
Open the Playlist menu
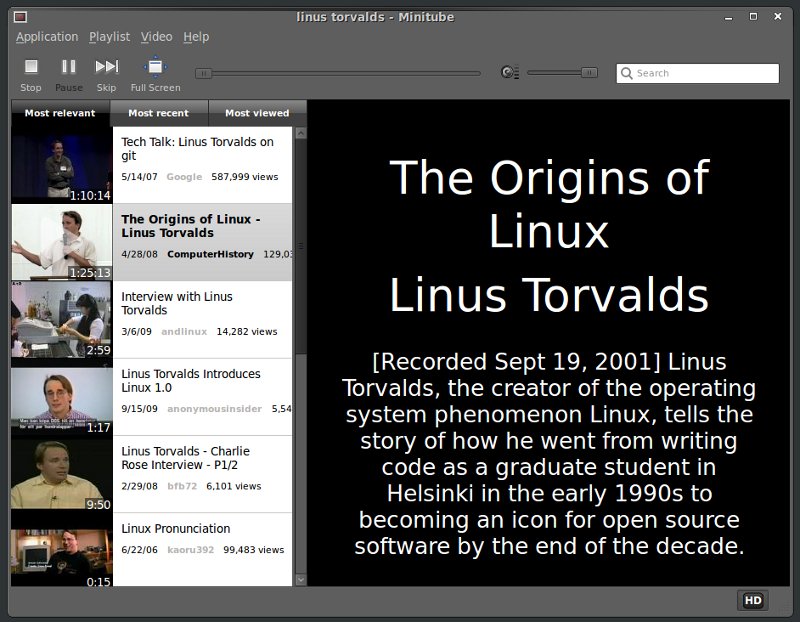pyautogui.click(x=109, y=37)
